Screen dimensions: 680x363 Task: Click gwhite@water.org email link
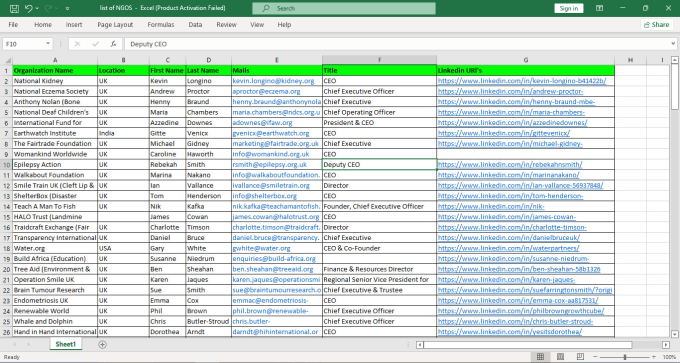[262, 248]
